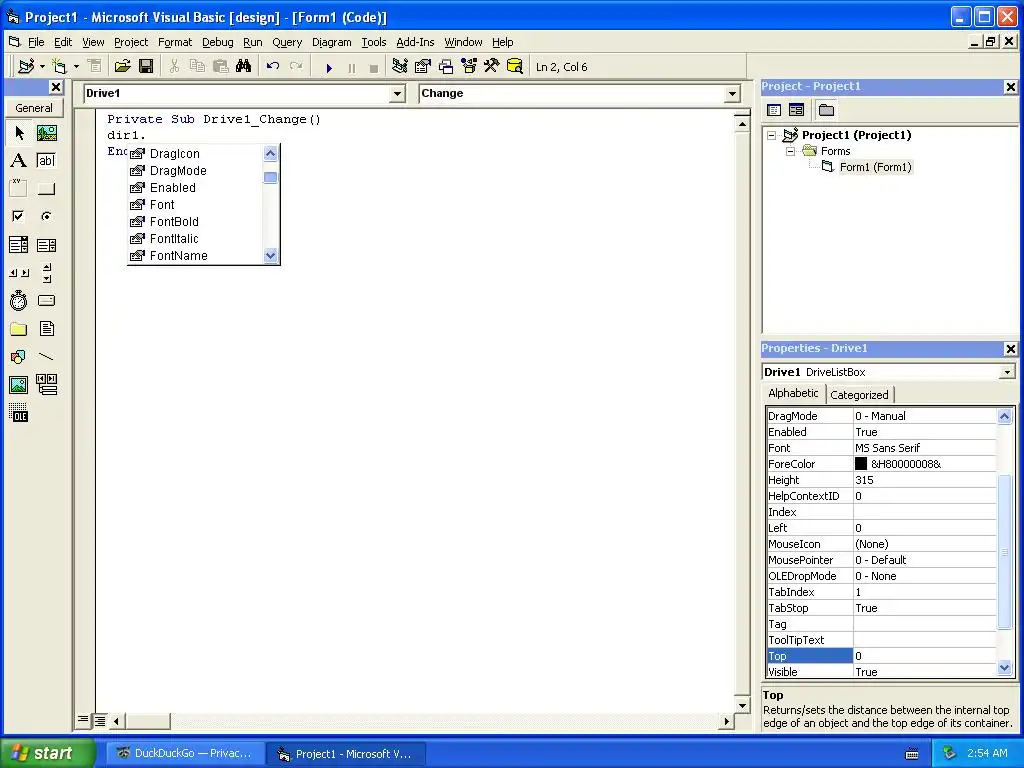Select Form1 (Form1) in project tree
The image size is (1024, 768).
click(x=875, y=167)
